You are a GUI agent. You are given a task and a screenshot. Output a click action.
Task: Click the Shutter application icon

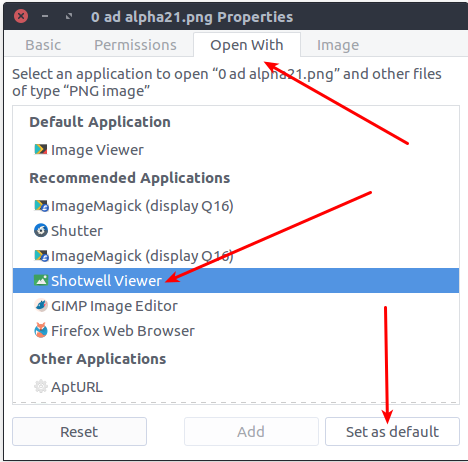coord(41,230)
